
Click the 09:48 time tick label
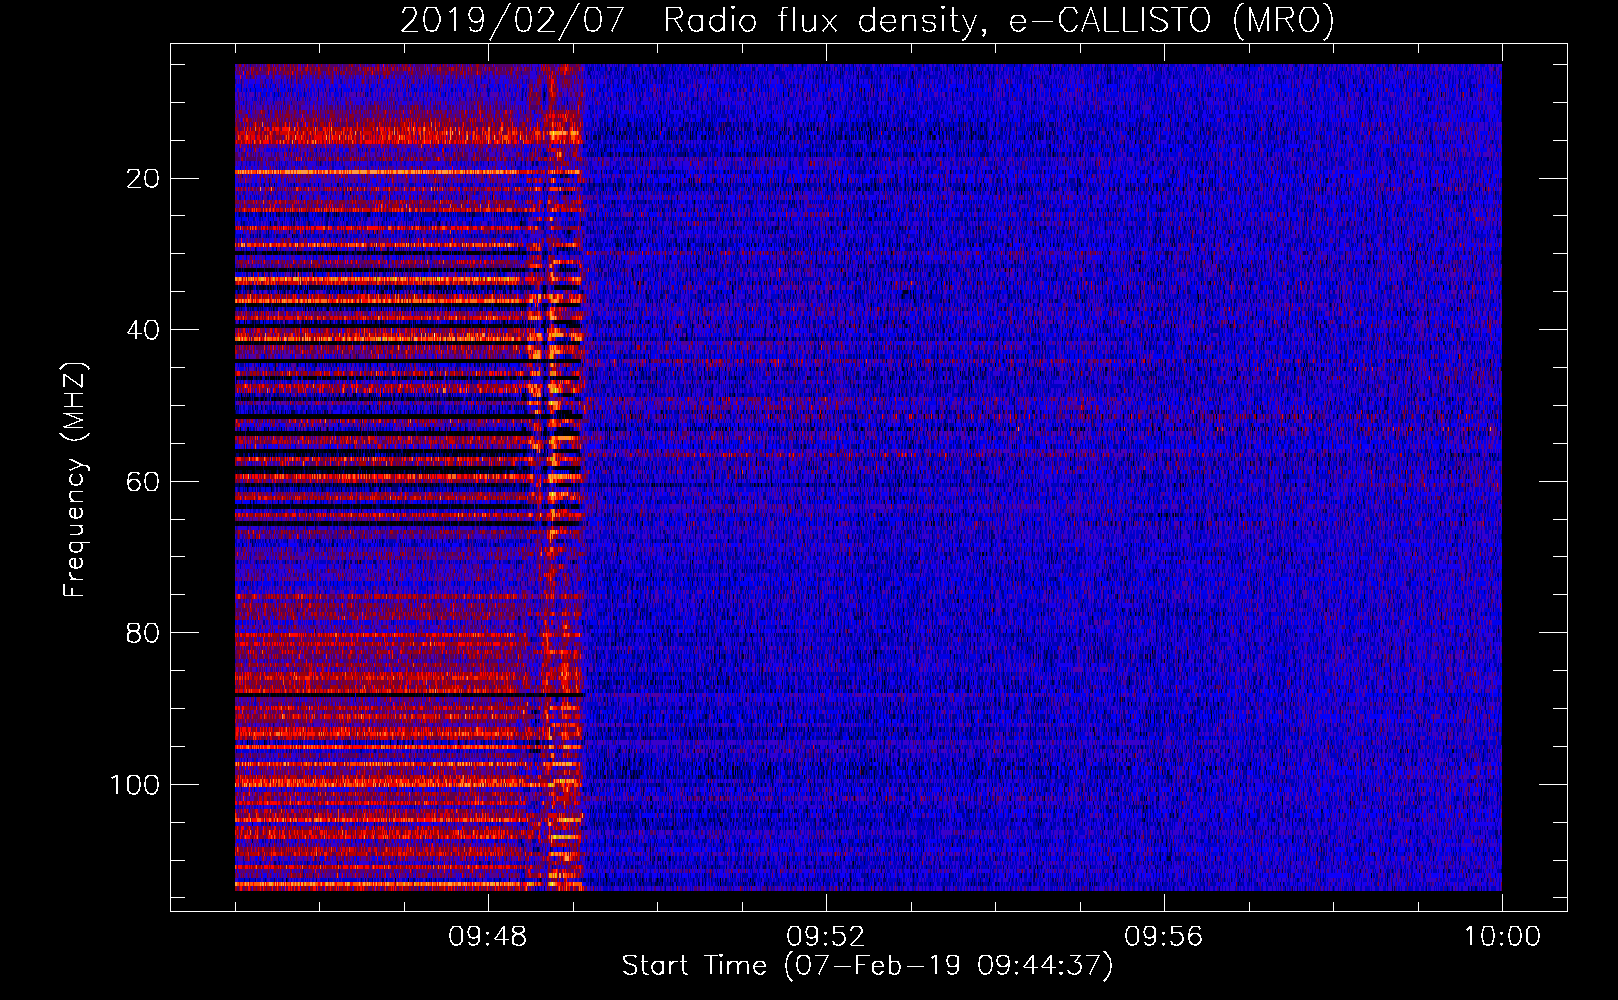click(488, 937)
